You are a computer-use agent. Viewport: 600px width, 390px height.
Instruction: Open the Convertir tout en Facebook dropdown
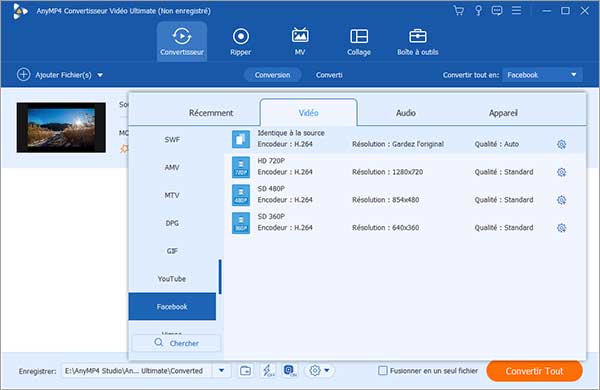(543, 75)
